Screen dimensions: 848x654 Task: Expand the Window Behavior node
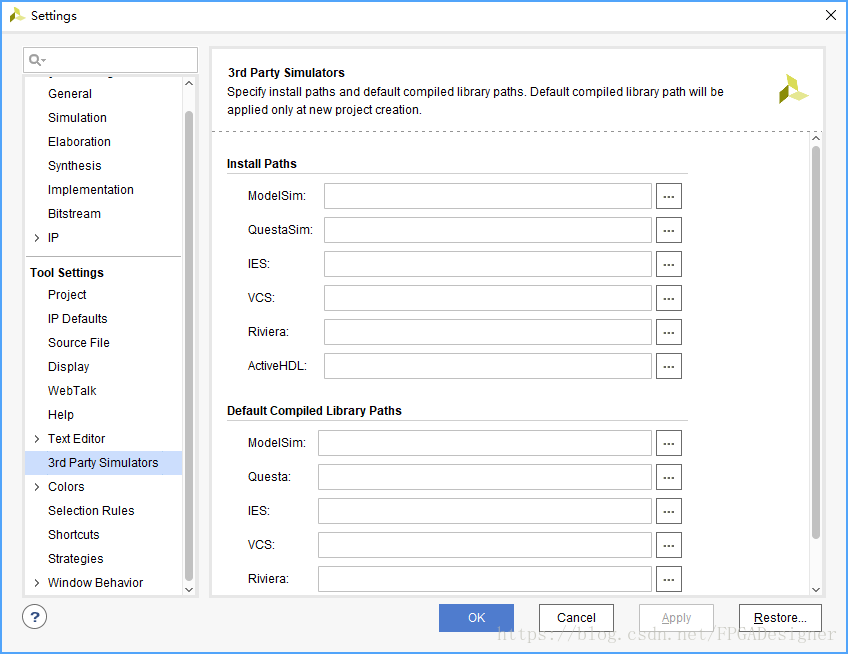pyautogui.click(x=36, y=583)
